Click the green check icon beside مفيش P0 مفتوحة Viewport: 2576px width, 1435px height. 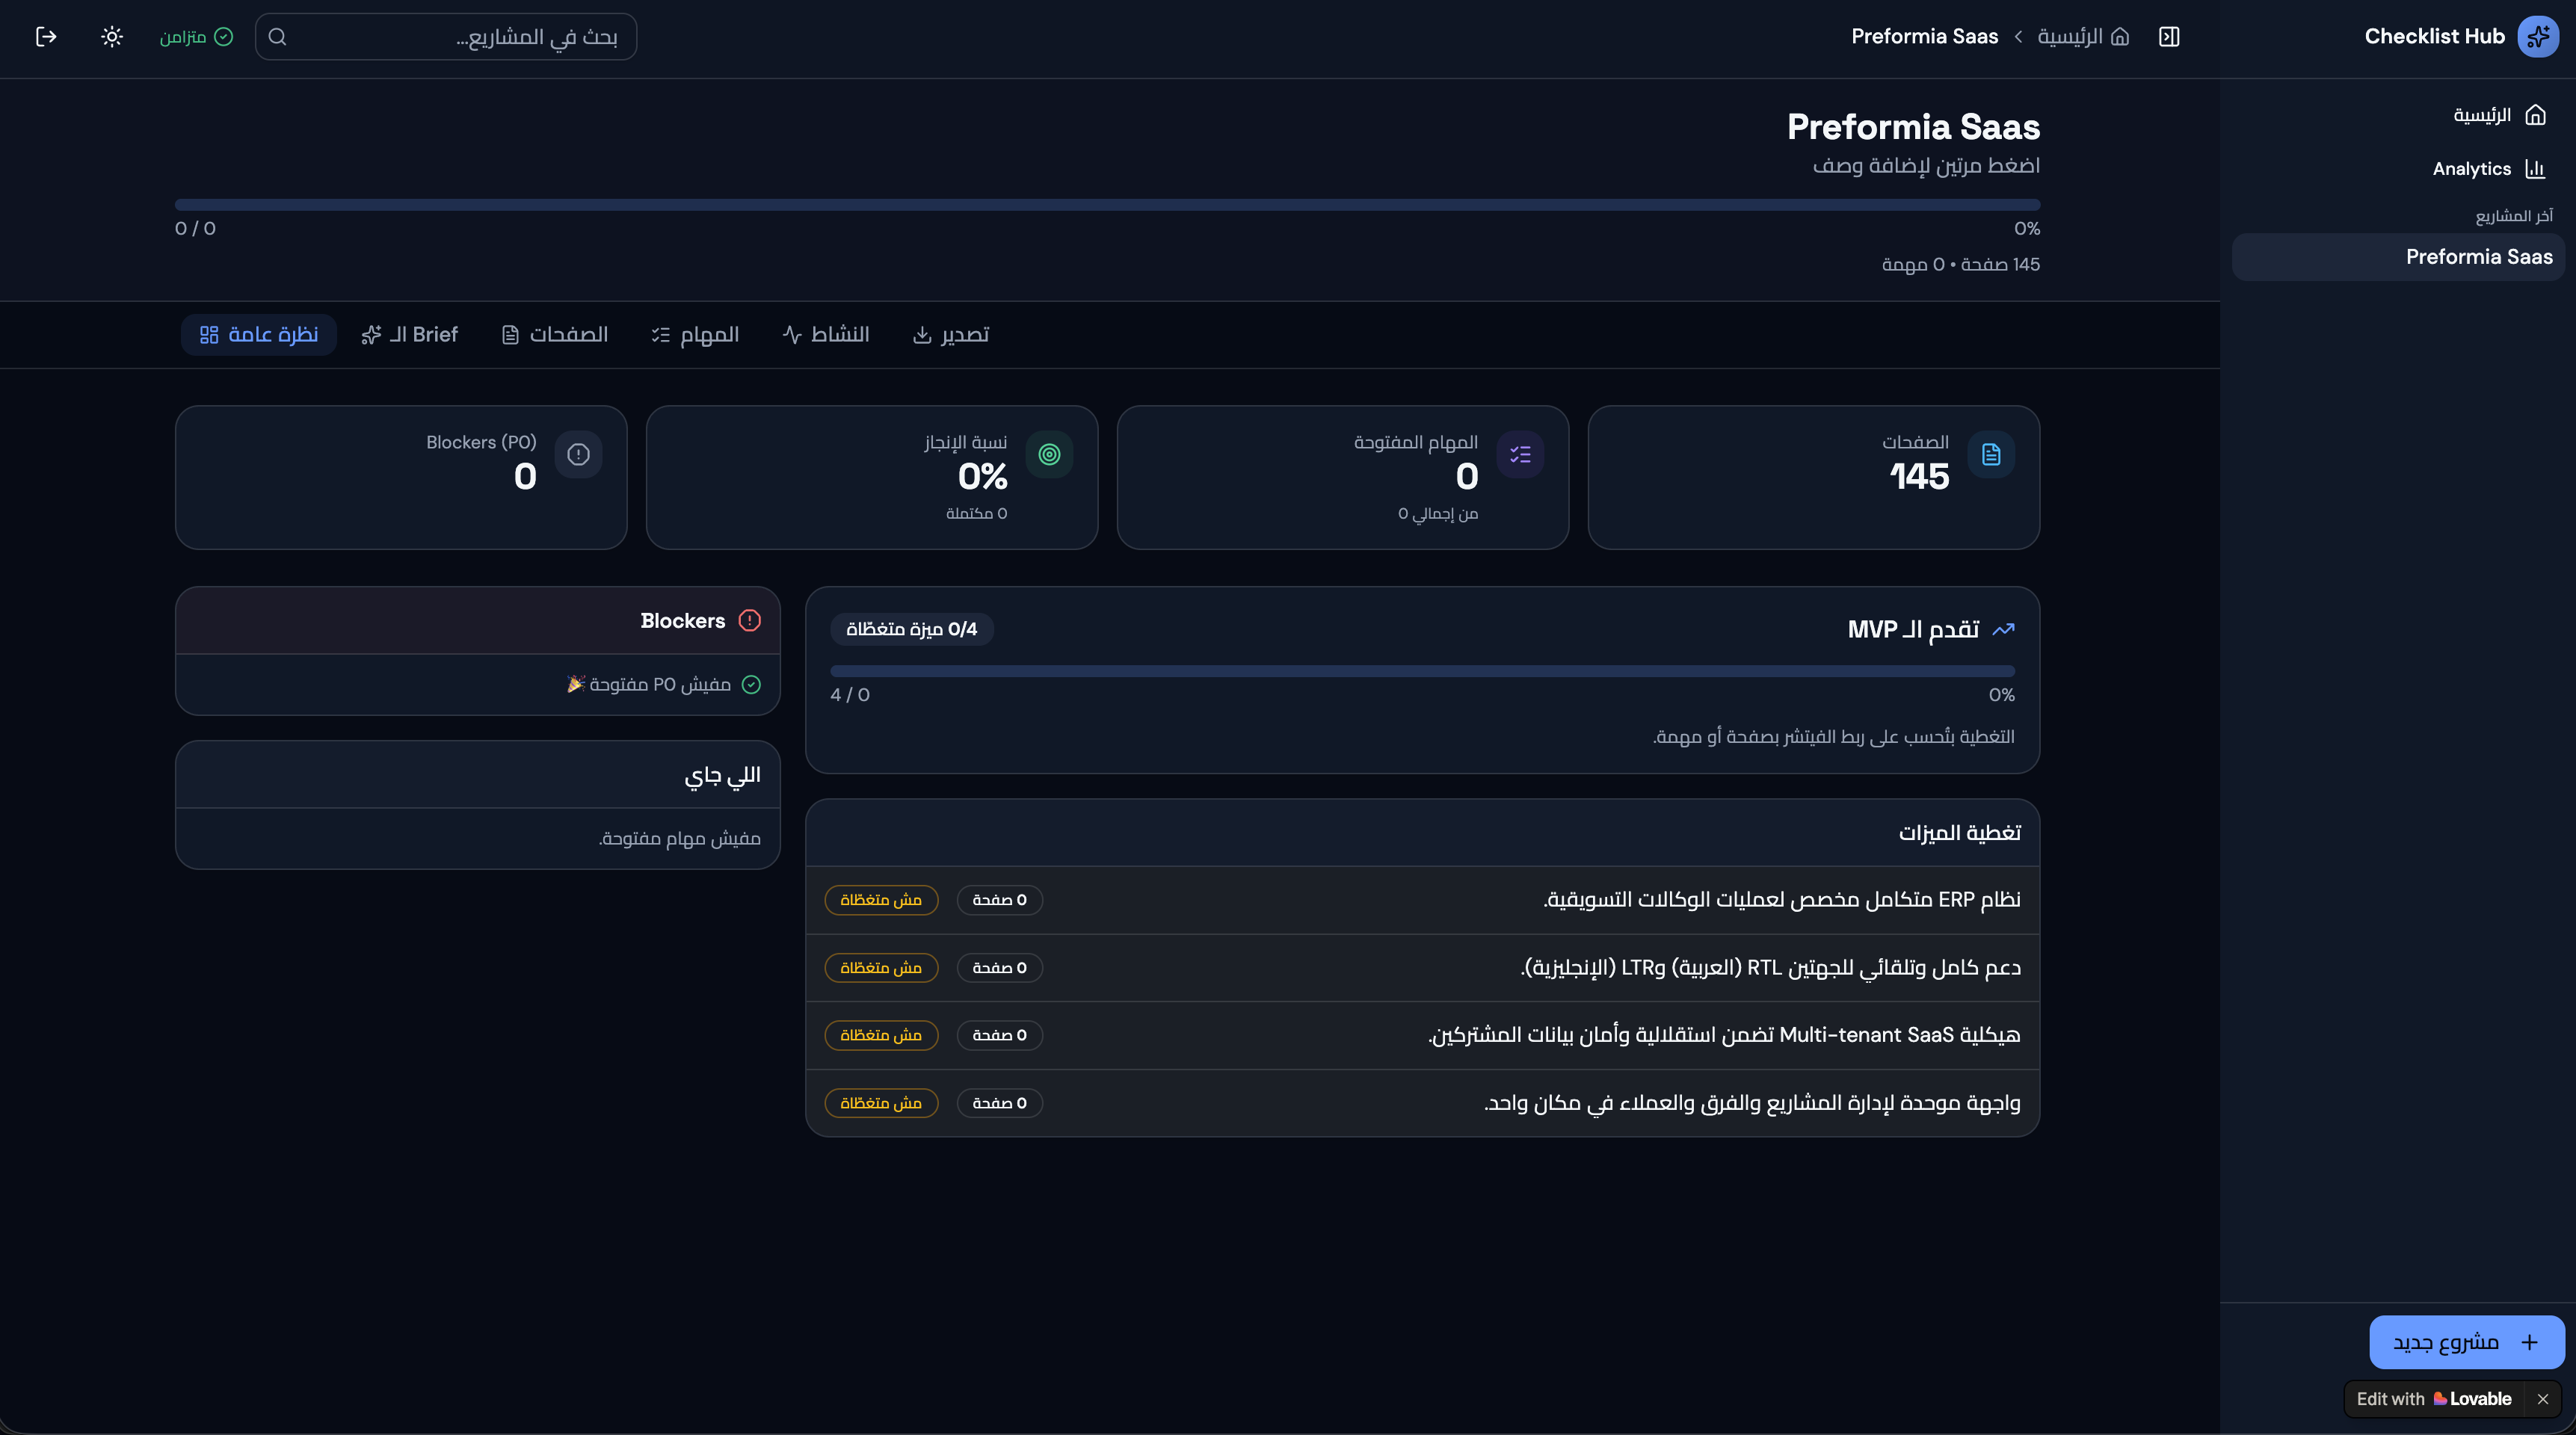(751, 685)
